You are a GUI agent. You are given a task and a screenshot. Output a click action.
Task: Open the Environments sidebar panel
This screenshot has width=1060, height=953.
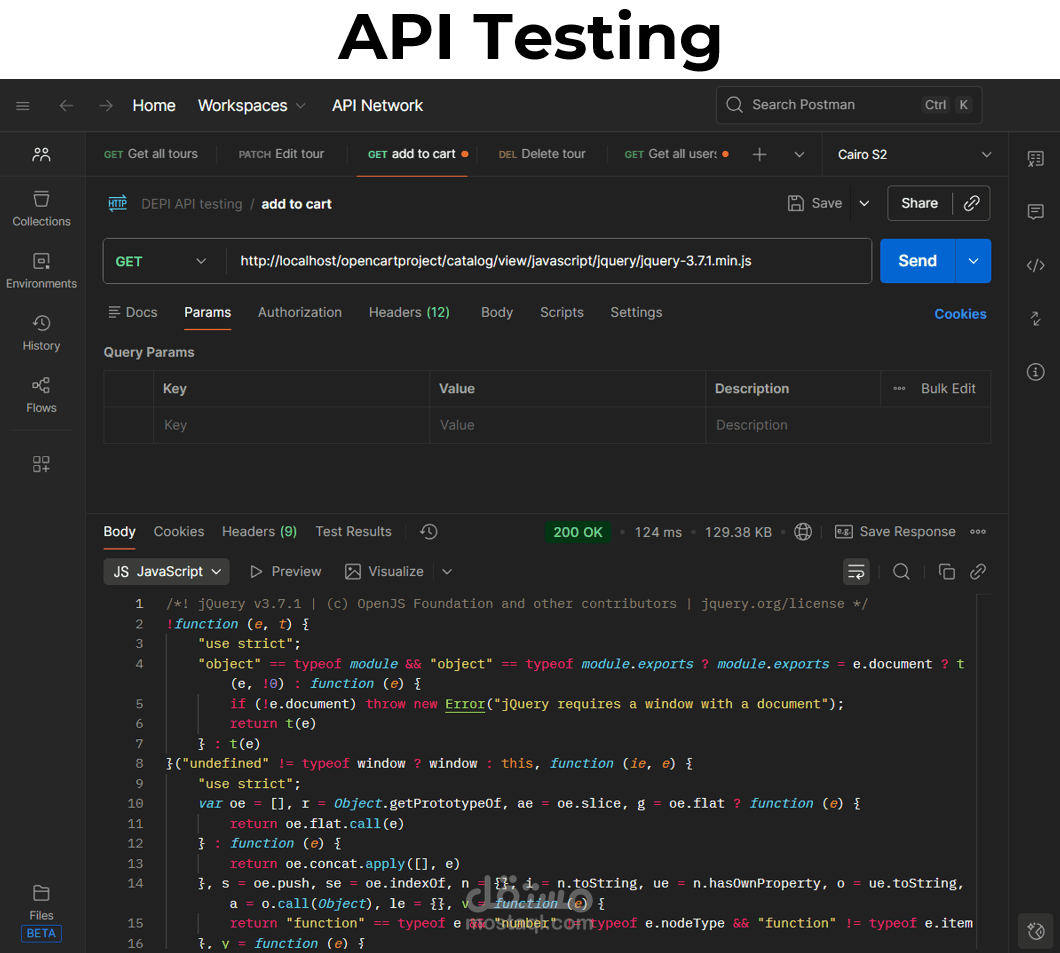(41, 271)
